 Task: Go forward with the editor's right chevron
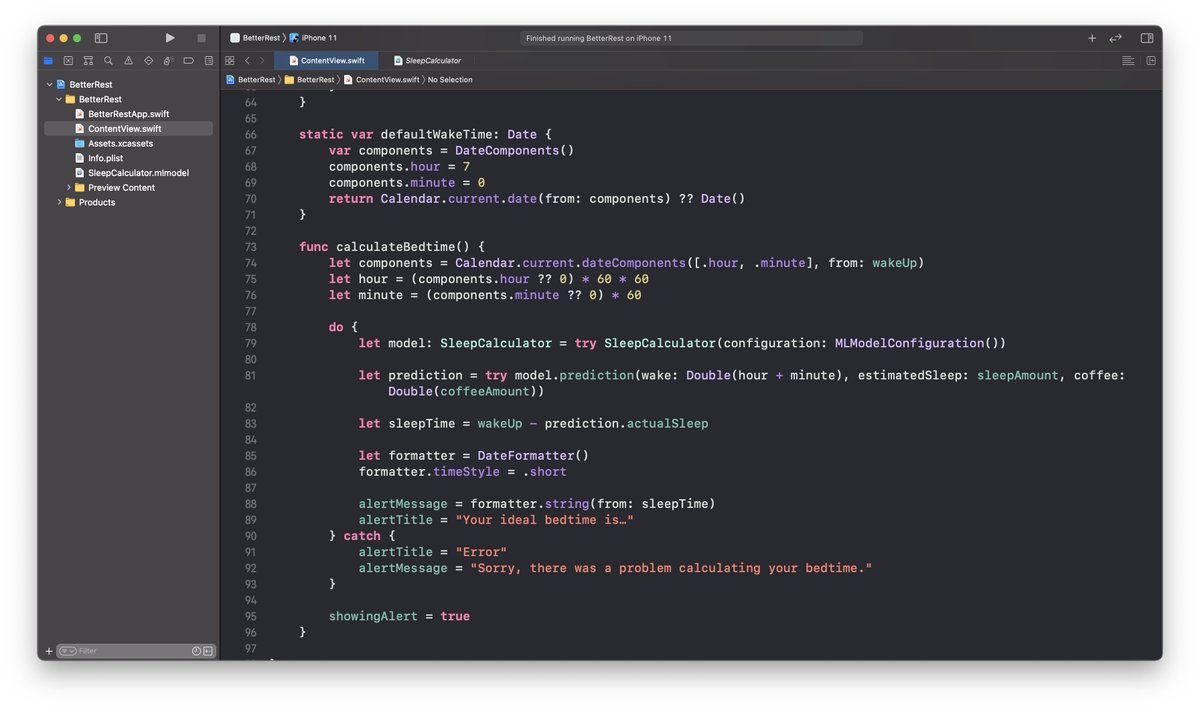point(262,60)
